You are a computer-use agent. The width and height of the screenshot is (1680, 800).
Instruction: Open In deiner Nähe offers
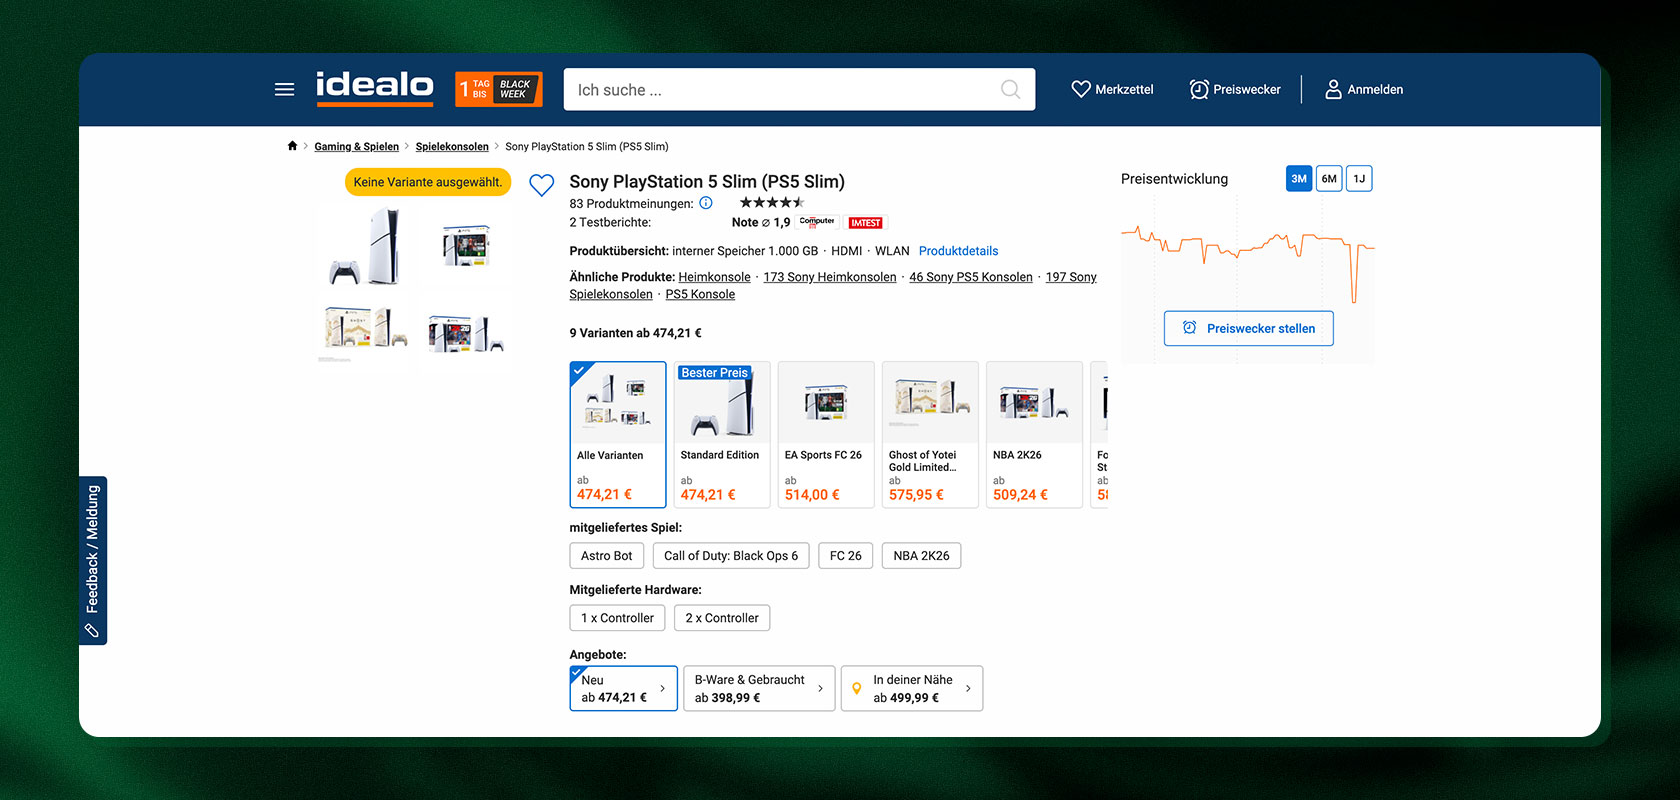(912, 688)
